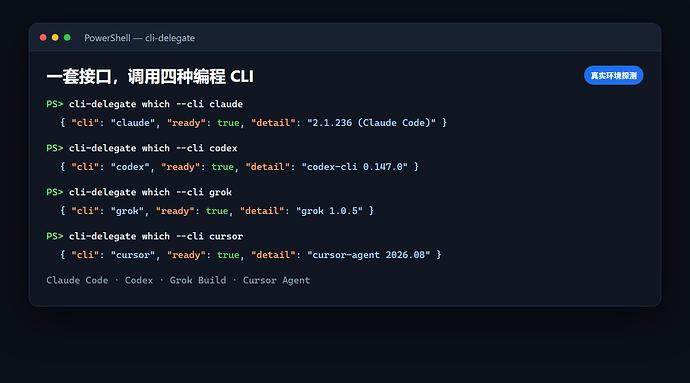The height and width of the screenshot is (383, 690).
Task: Click the JSON output with grok 1.0.5
Action: (217, 211)
